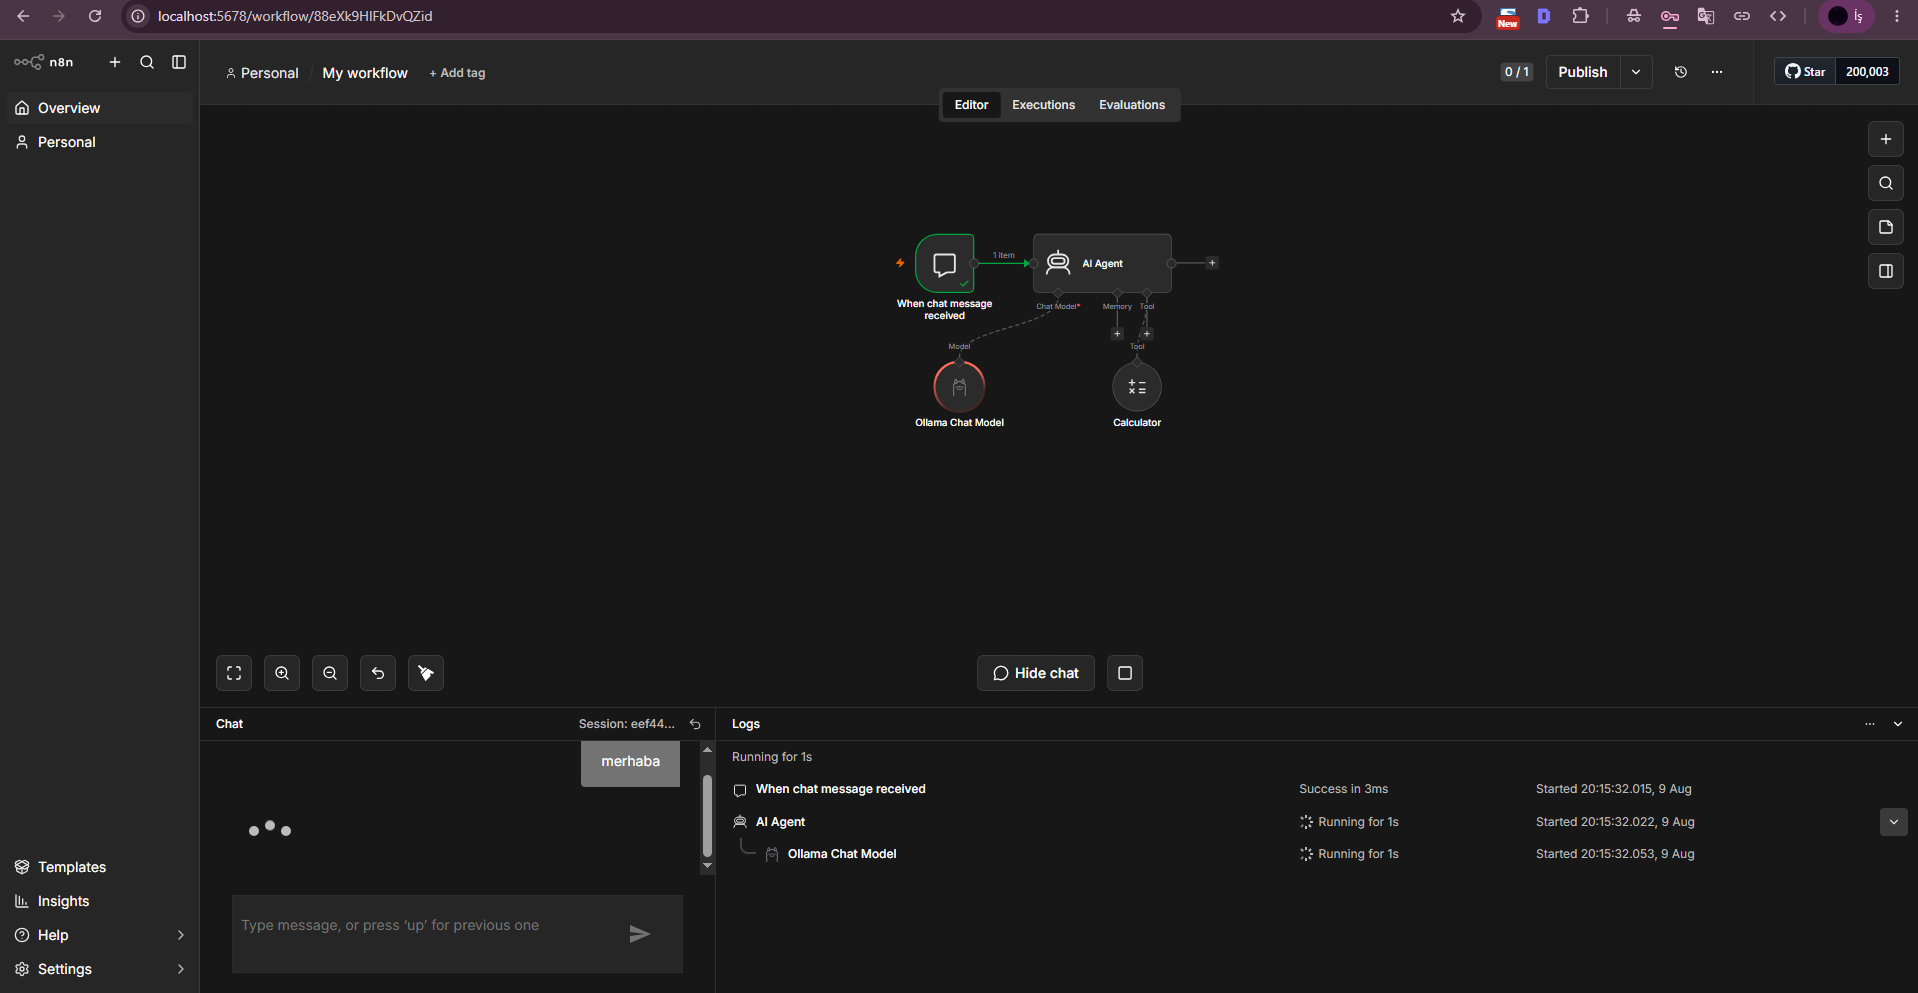Image resolution: width=1918 pixels, height=993 pixels.
Task: Open workflow options ellipsis menu
Action: pos(1717,72)
